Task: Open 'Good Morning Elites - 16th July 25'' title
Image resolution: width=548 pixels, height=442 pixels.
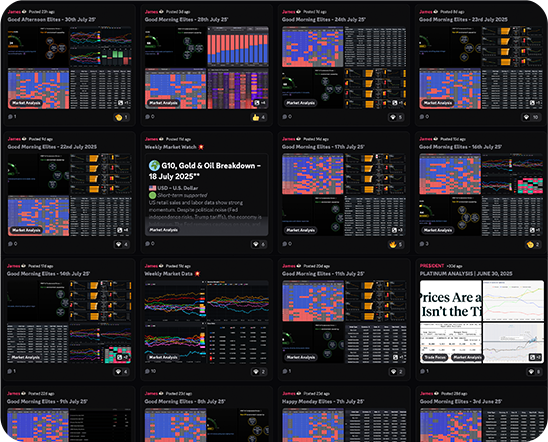Action: tap(461, 147)
